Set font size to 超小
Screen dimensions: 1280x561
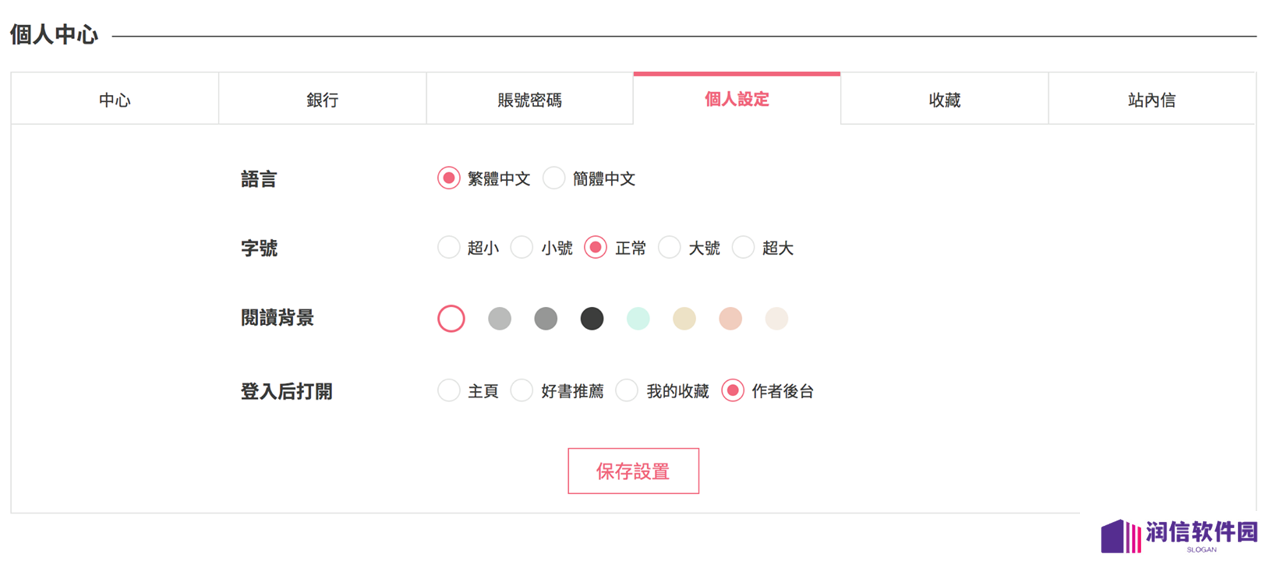(x=449, y=248)
